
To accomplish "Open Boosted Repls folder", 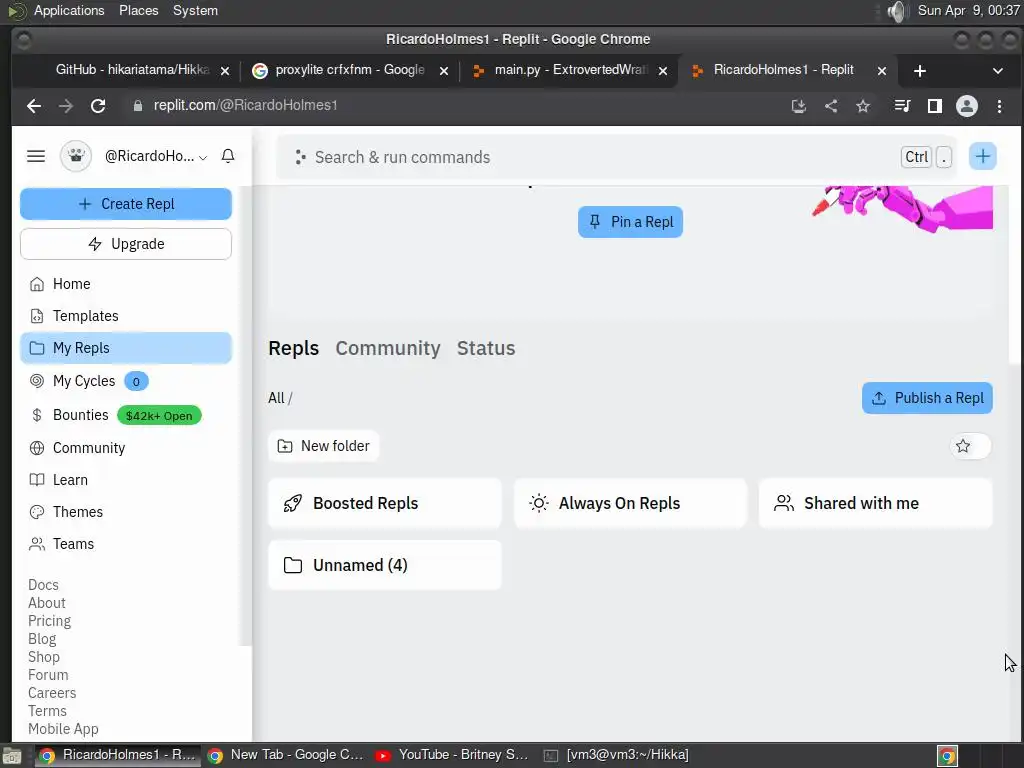I will [x=385, y=504].
